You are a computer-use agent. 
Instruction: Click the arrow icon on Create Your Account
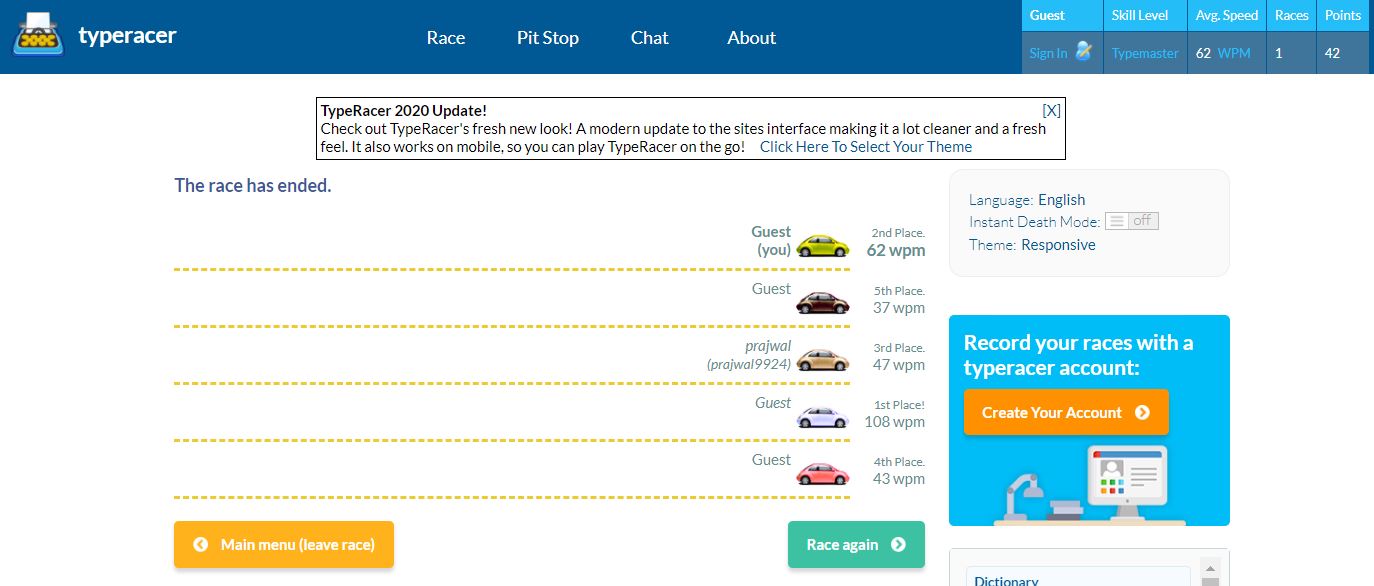click(1142, 412)
